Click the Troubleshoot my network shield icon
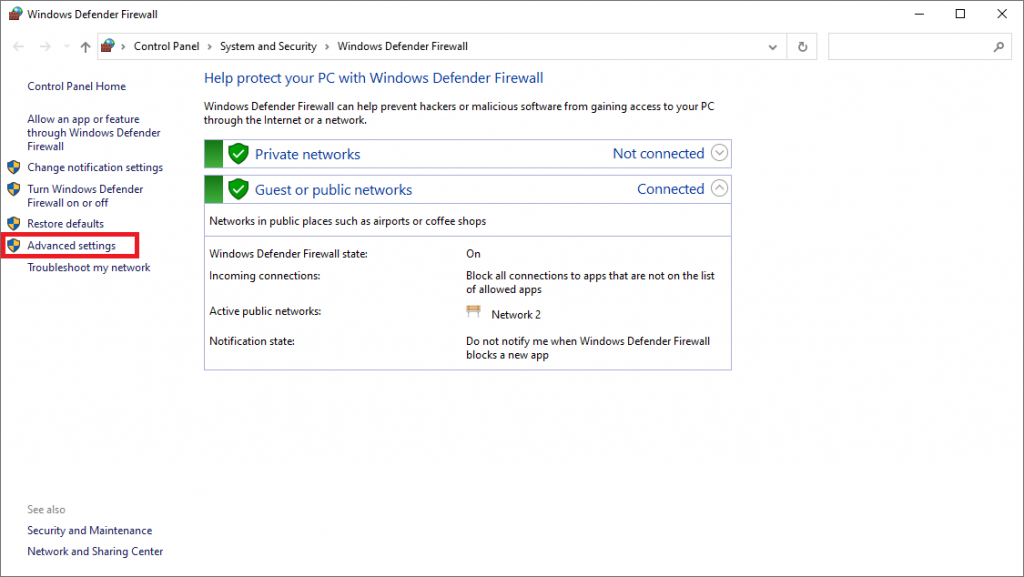The width and height of the screenshot is (1024, 577). (13, 267)
